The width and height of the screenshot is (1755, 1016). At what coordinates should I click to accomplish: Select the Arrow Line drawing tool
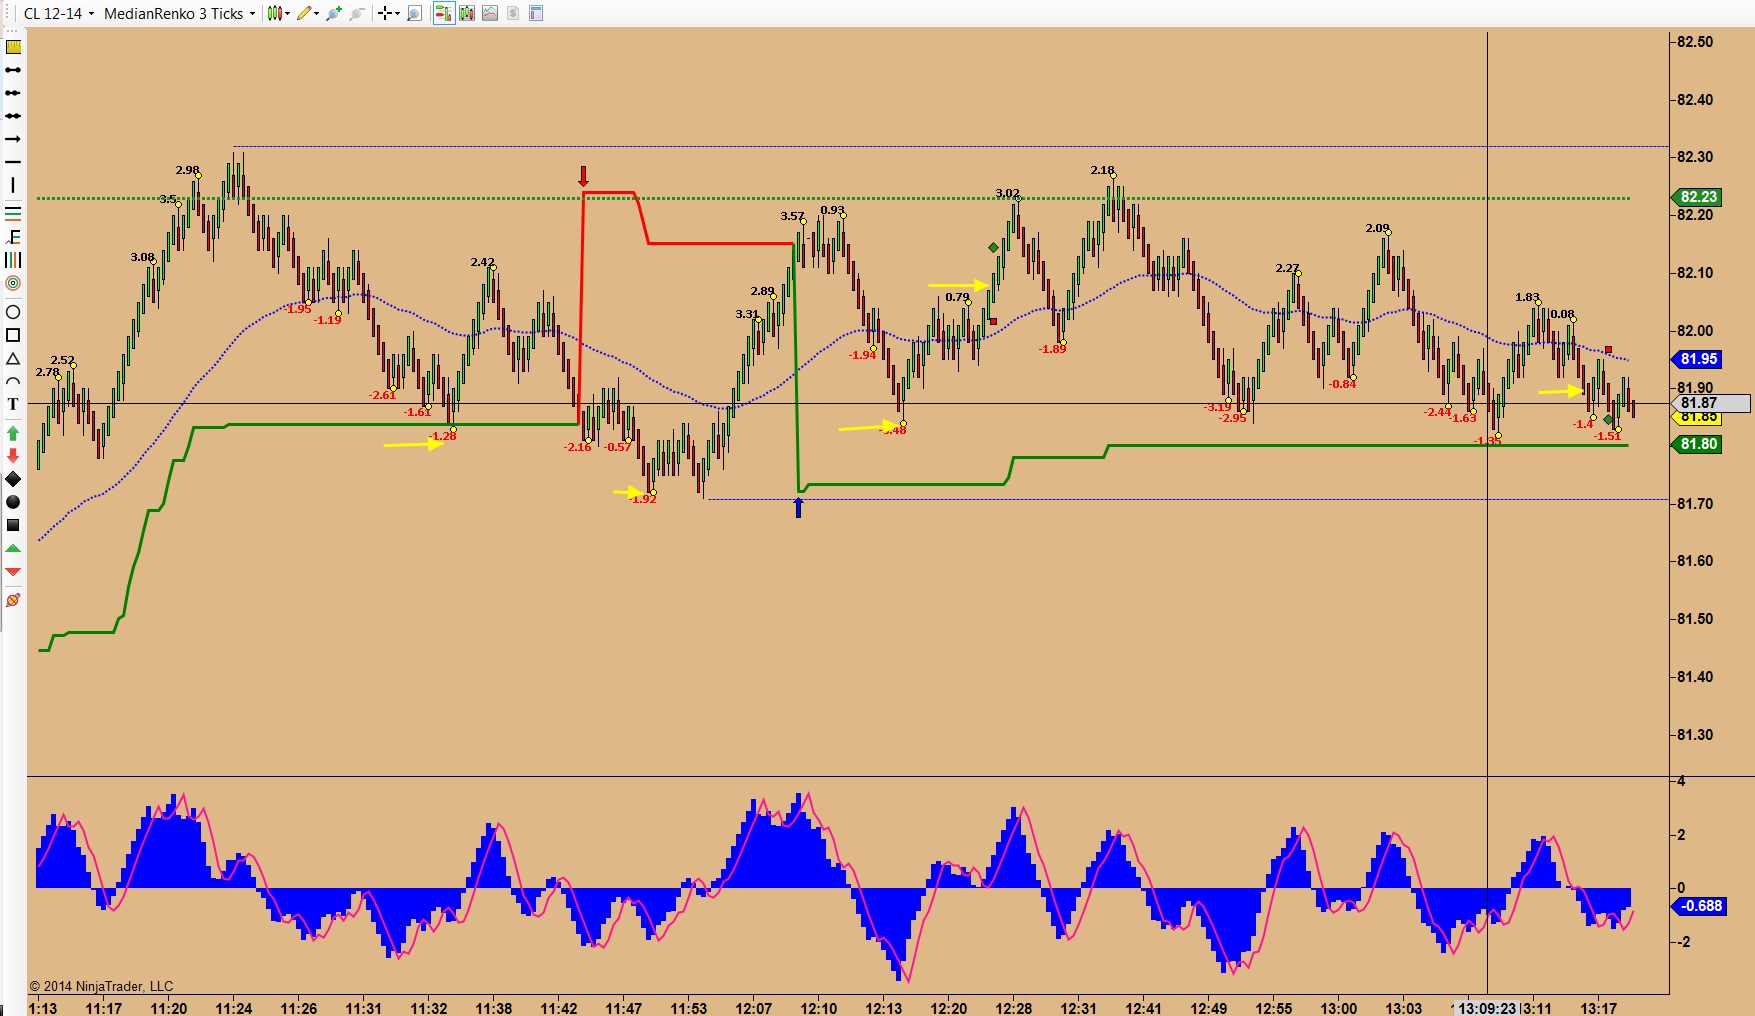pos(13,139)
